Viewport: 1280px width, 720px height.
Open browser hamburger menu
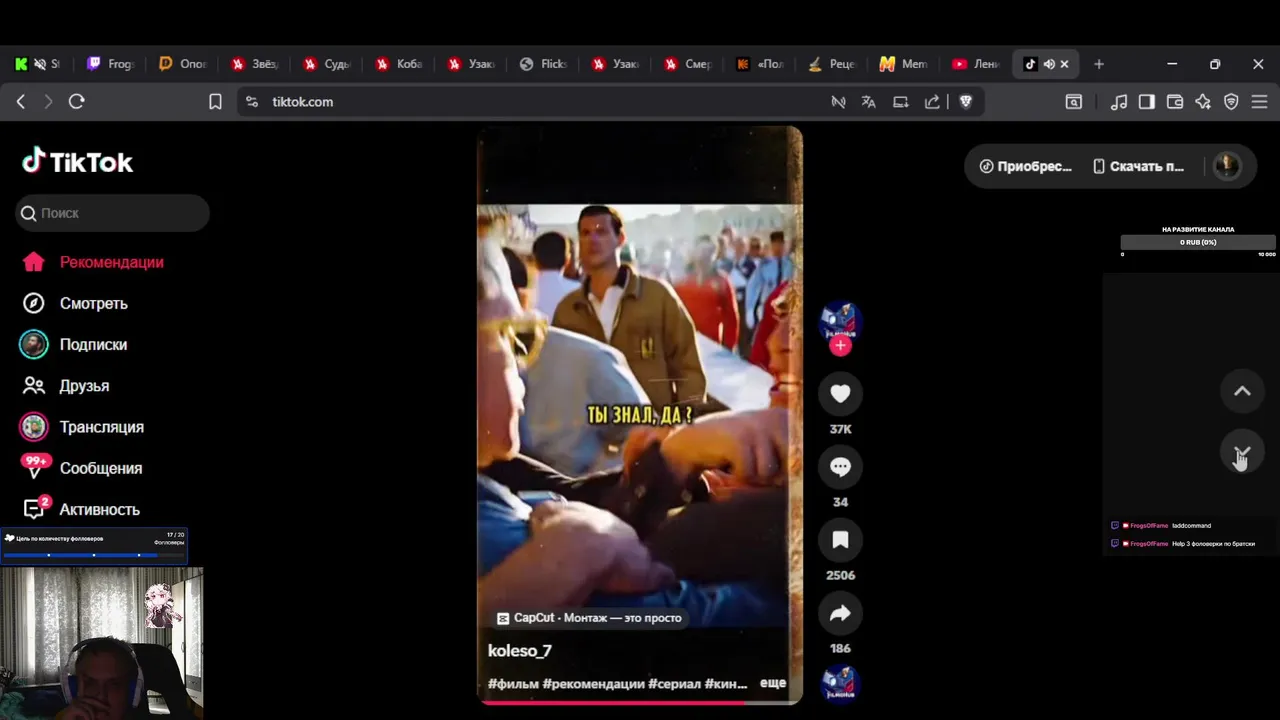(x=1260, y=102)
